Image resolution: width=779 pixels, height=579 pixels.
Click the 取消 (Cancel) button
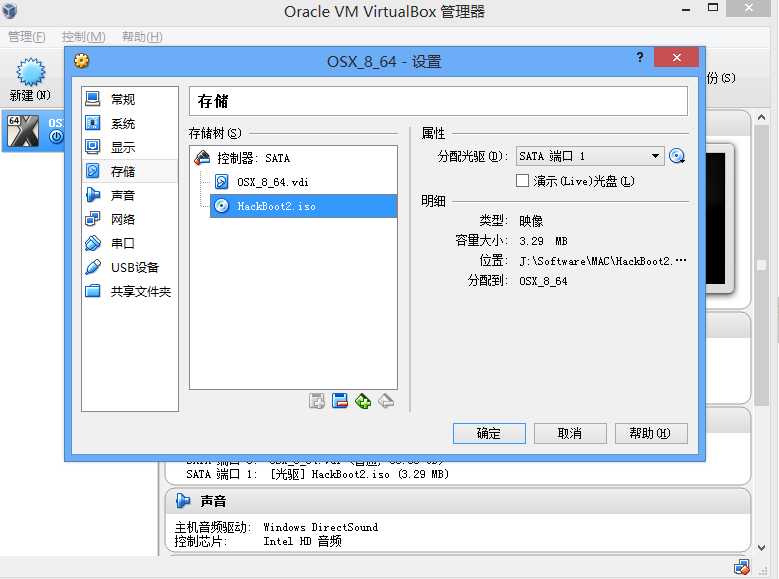570,433
